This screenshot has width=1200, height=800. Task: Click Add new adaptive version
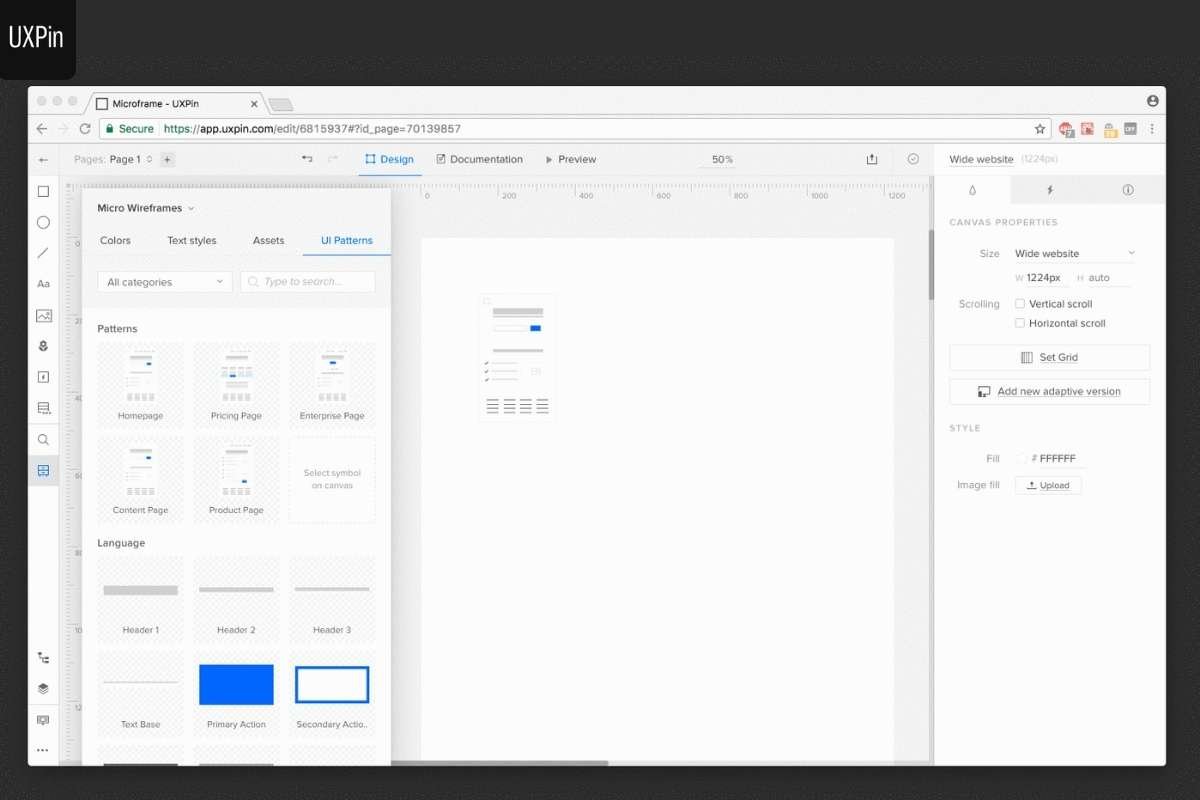1048,391
